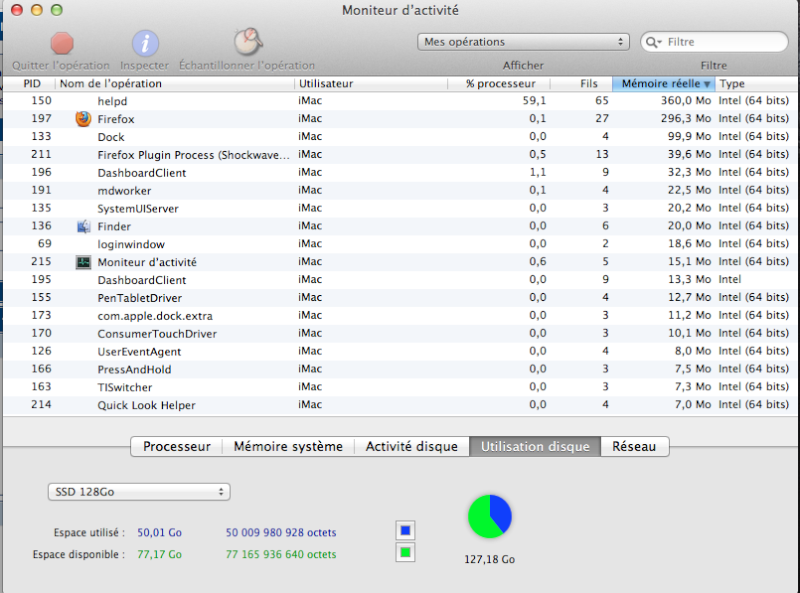Select the SystemUIServer process row
The image size is (800, 593).
[x=401, y=208]
